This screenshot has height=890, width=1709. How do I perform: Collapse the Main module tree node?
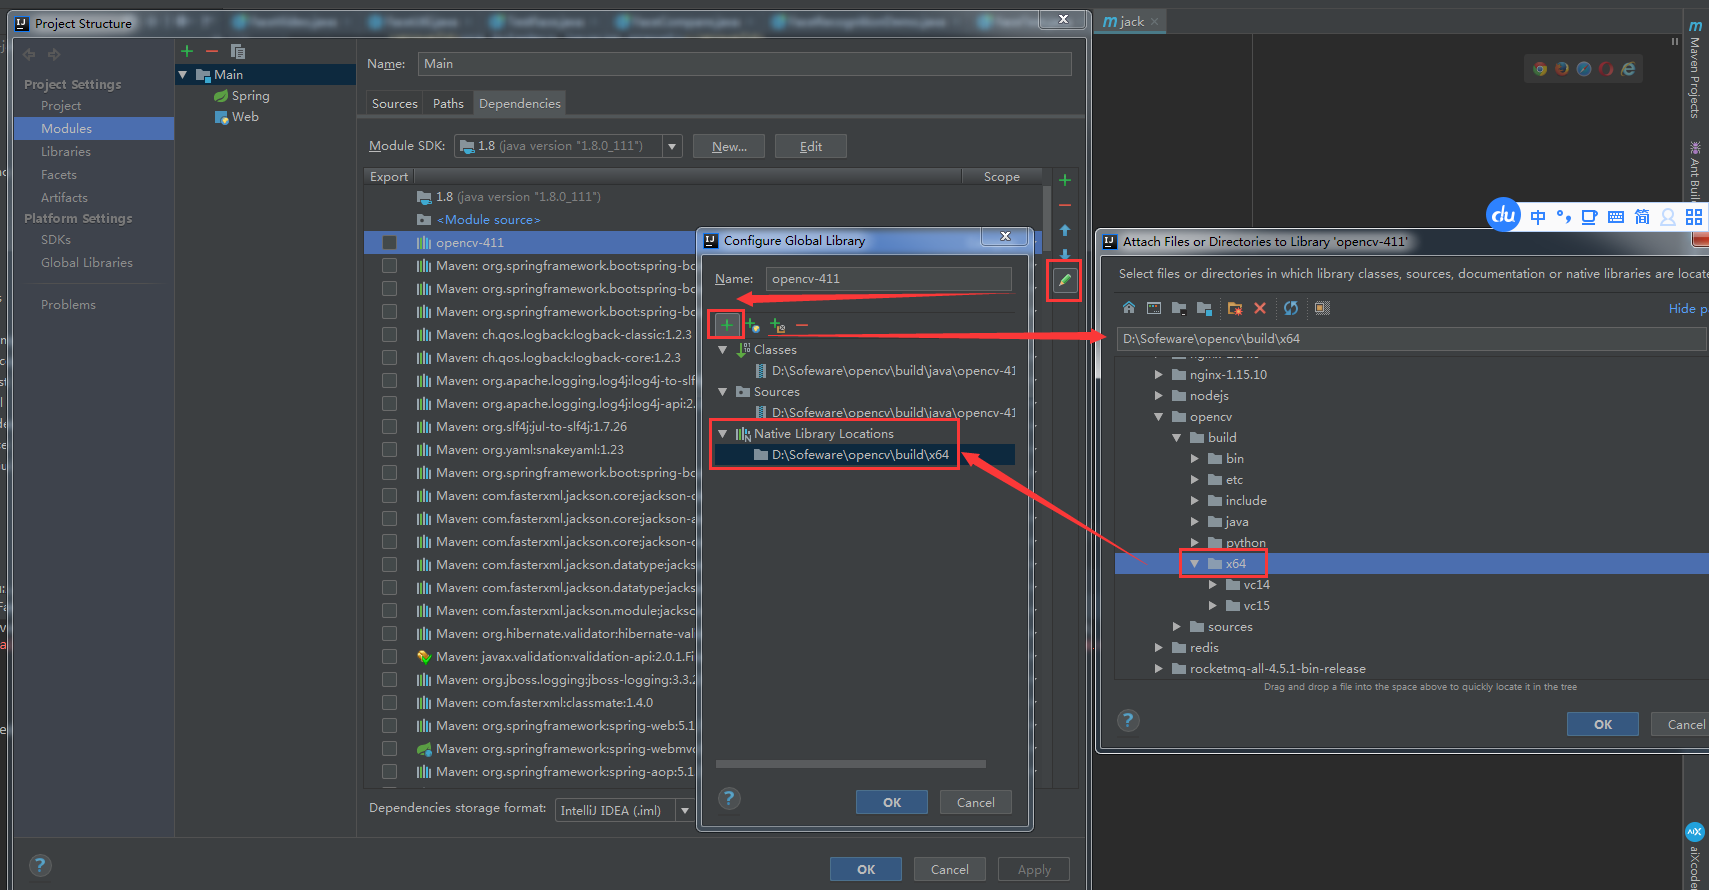(183, 75)
